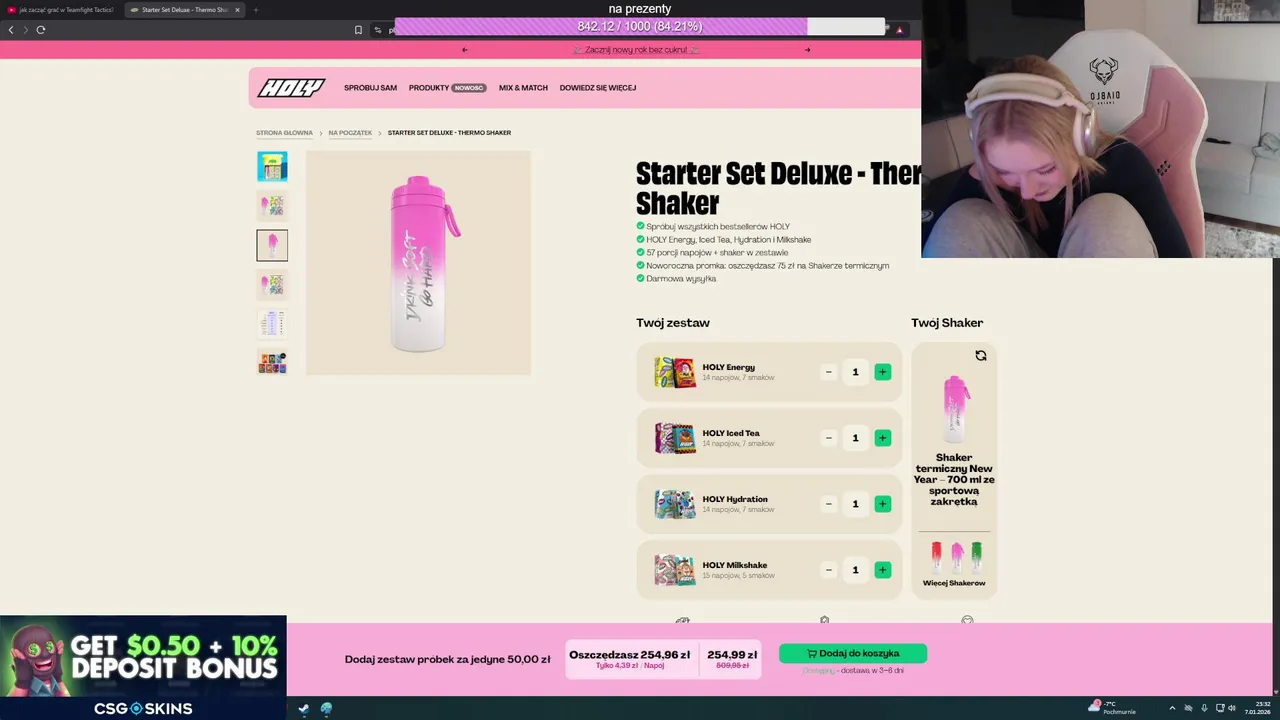
Task: Open the SPRÓBUJ SAM menu item
Action: [370, 88]
